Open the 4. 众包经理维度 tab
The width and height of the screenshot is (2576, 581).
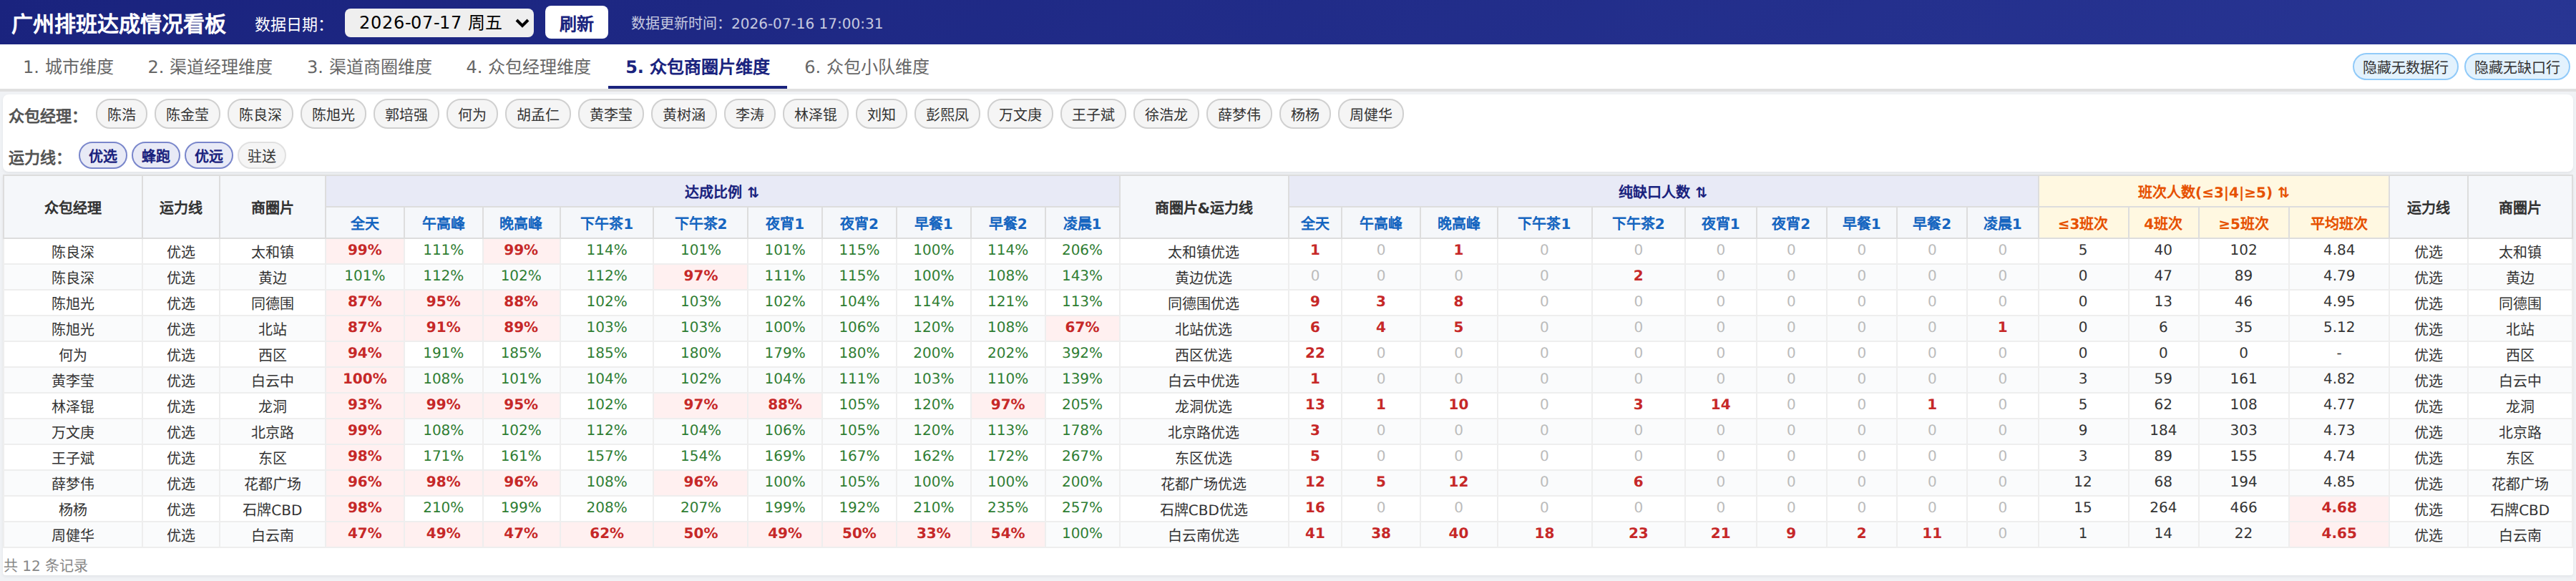[528, 67]
